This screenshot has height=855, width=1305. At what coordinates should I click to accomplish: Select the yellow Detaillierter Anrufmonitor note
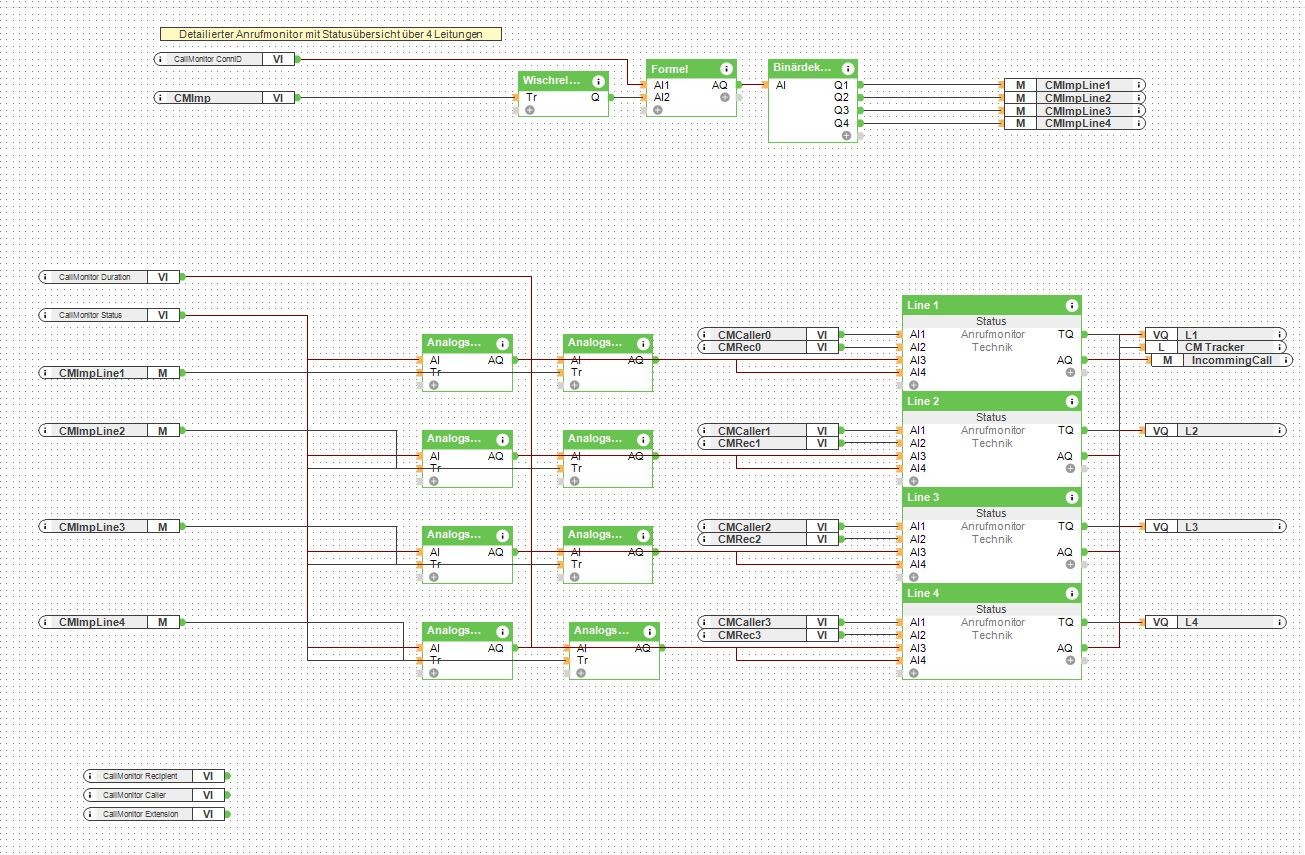point(331,34)
